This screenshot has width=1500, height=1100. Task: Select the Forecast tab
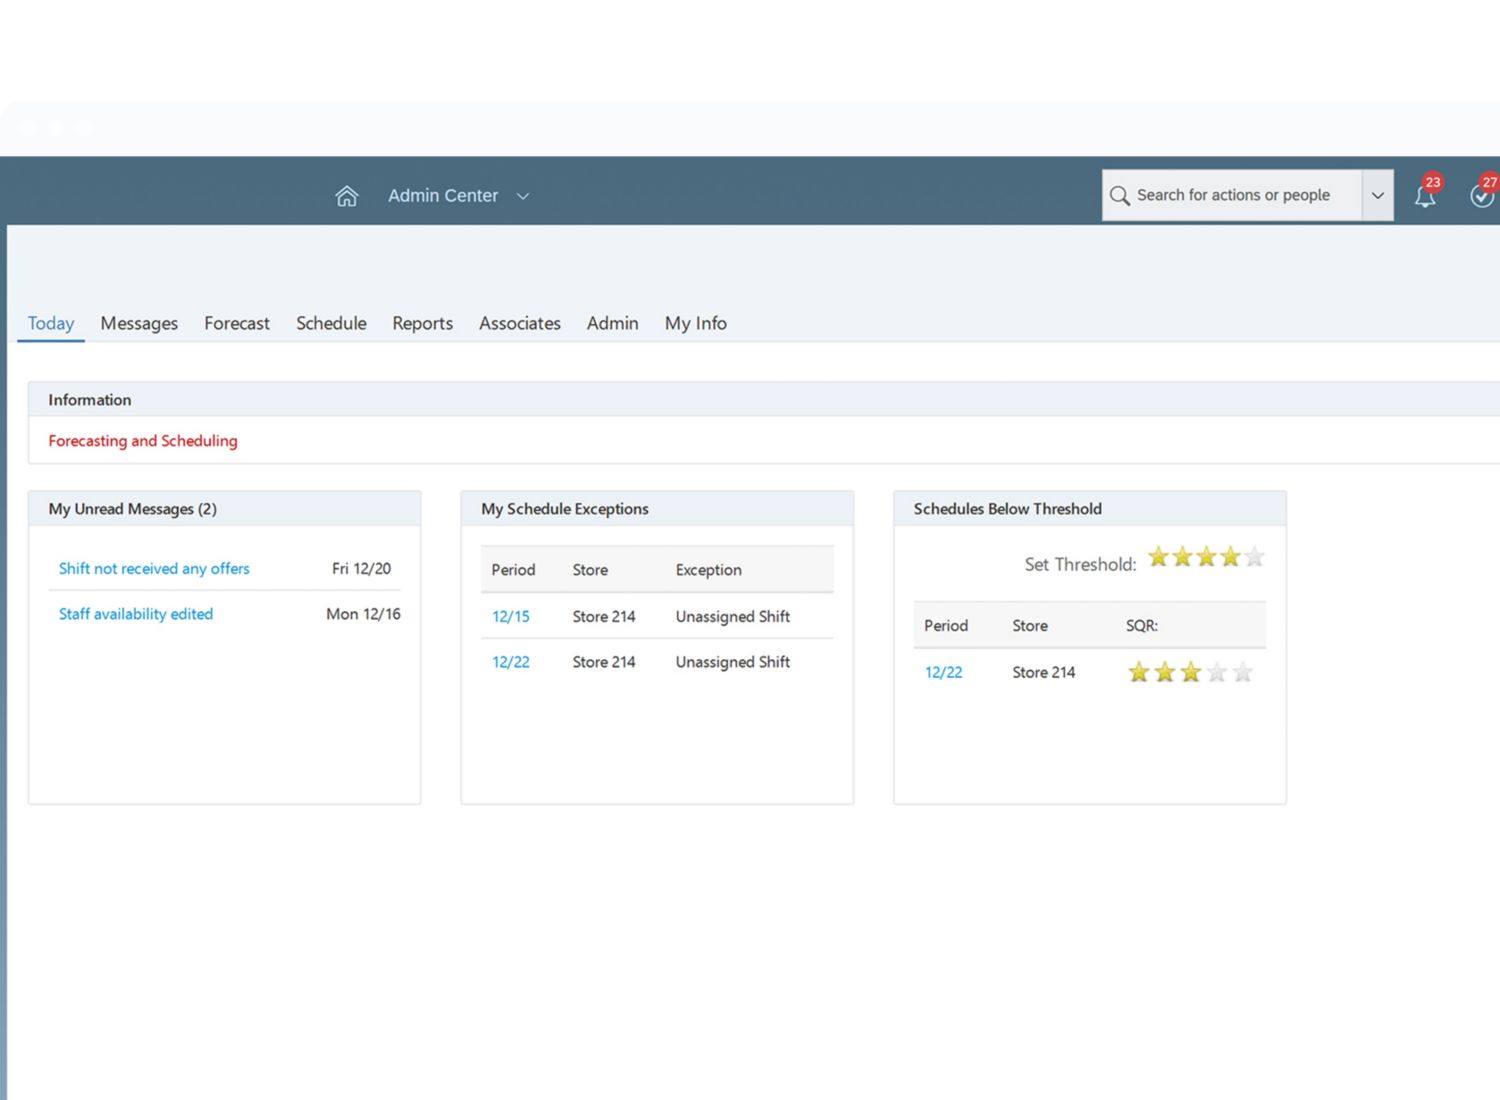click(x=237, y=323)
